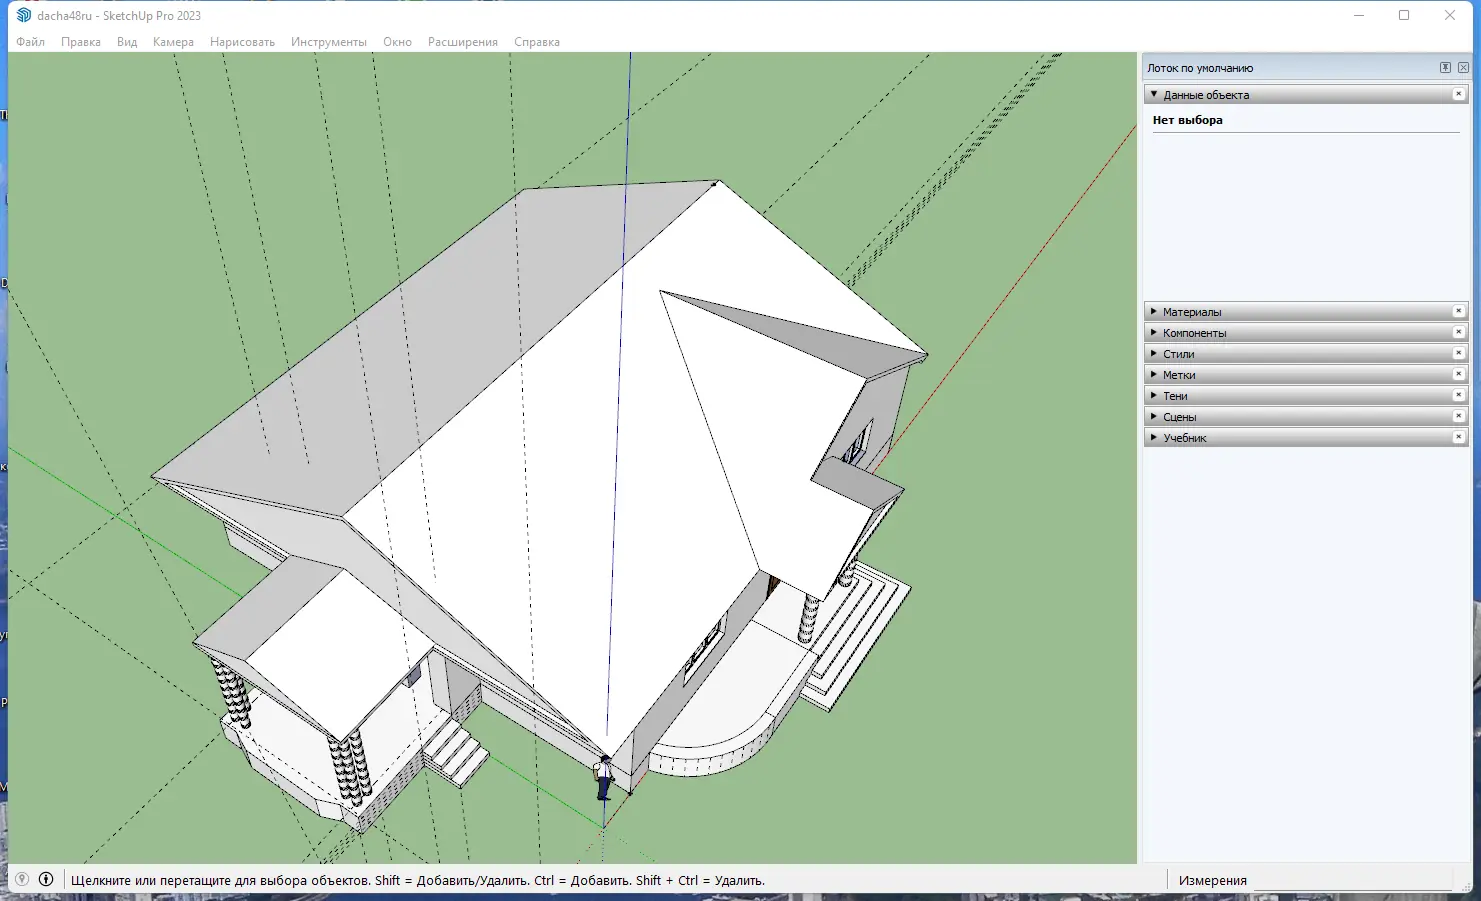Open the Правка menu
The height and width of the screenshot is (901, 1481).
(81, 42)
